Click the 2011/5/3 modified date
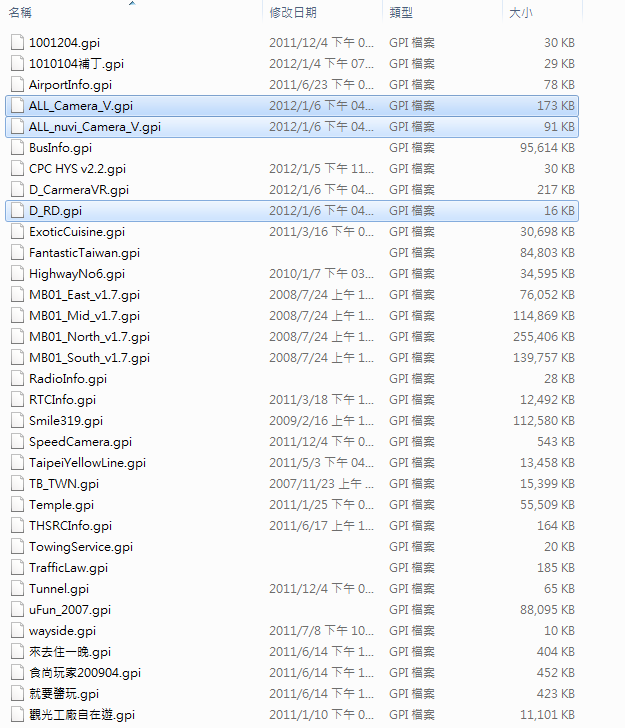Image resolution: width=625 pixels, height=728 pixels. tap(321, 463)
